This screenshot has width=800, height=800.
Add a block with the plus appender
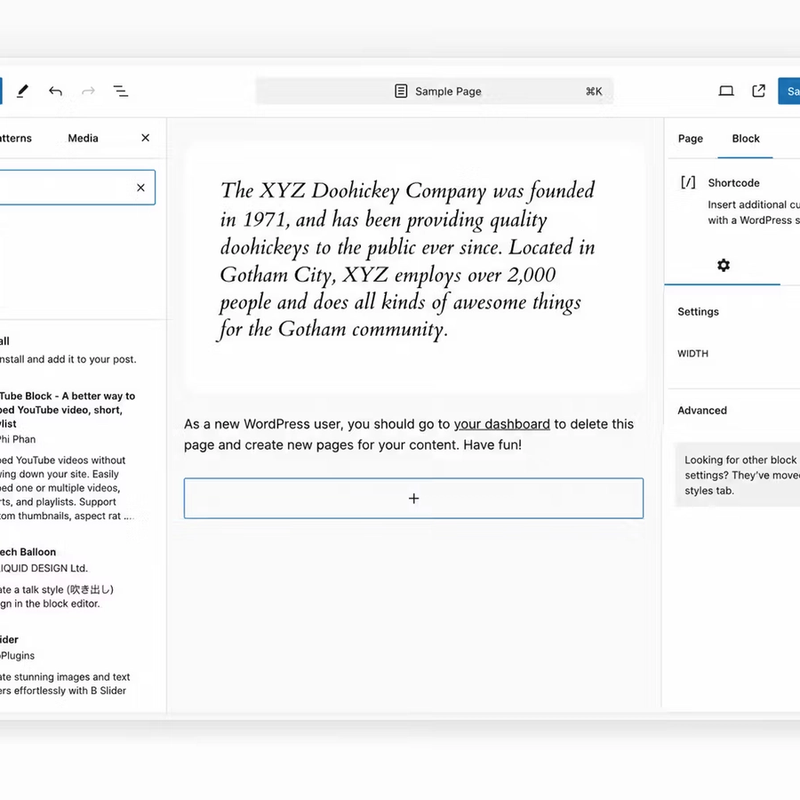(x=414, y=498)
